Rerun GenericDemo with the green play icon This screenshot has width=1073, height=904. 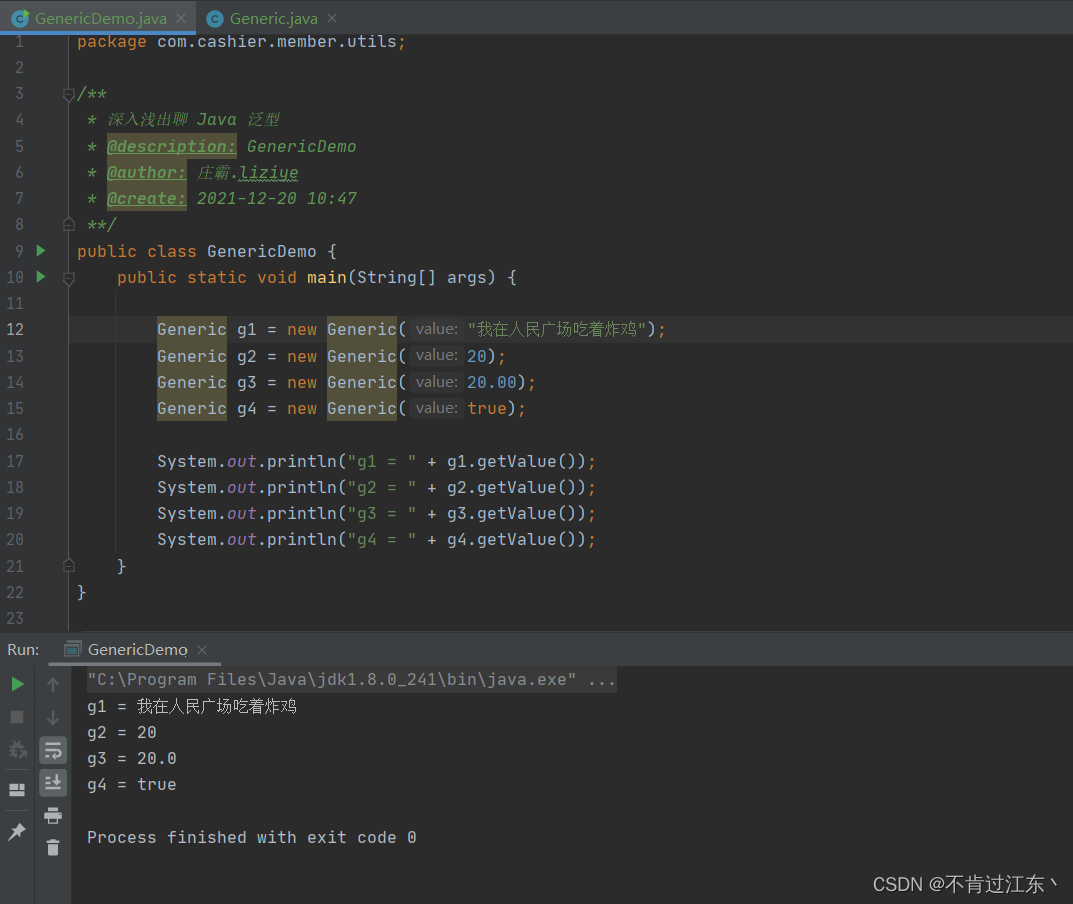pos(18,684)
